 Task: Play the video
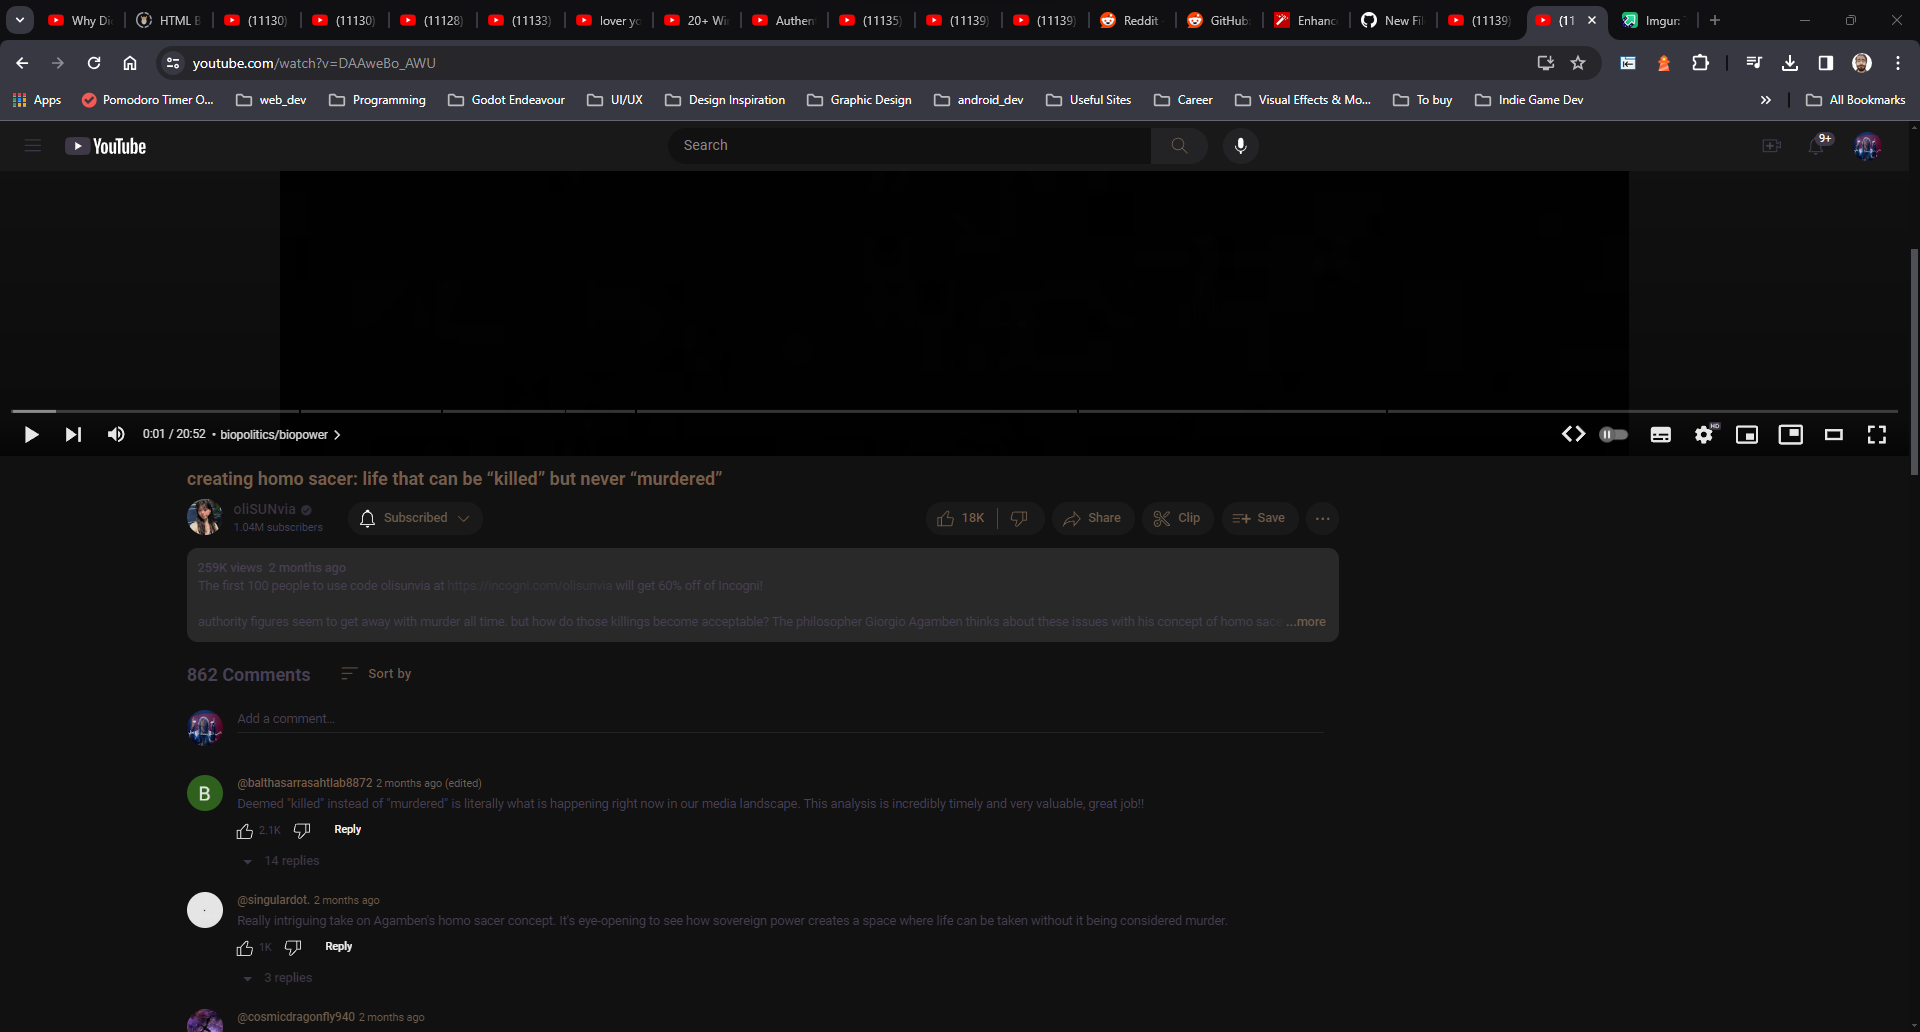click(x=31, y=434)
